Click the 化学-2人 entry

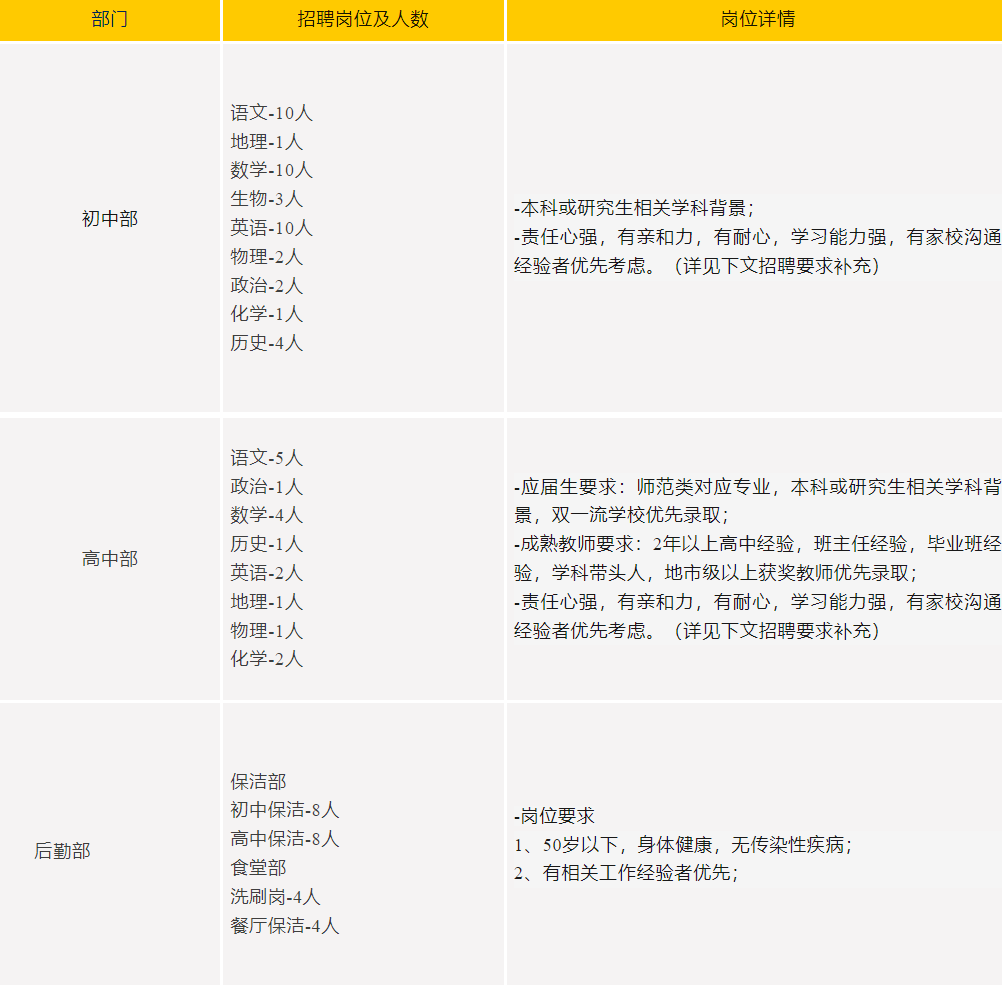click(x=266, y=659)
